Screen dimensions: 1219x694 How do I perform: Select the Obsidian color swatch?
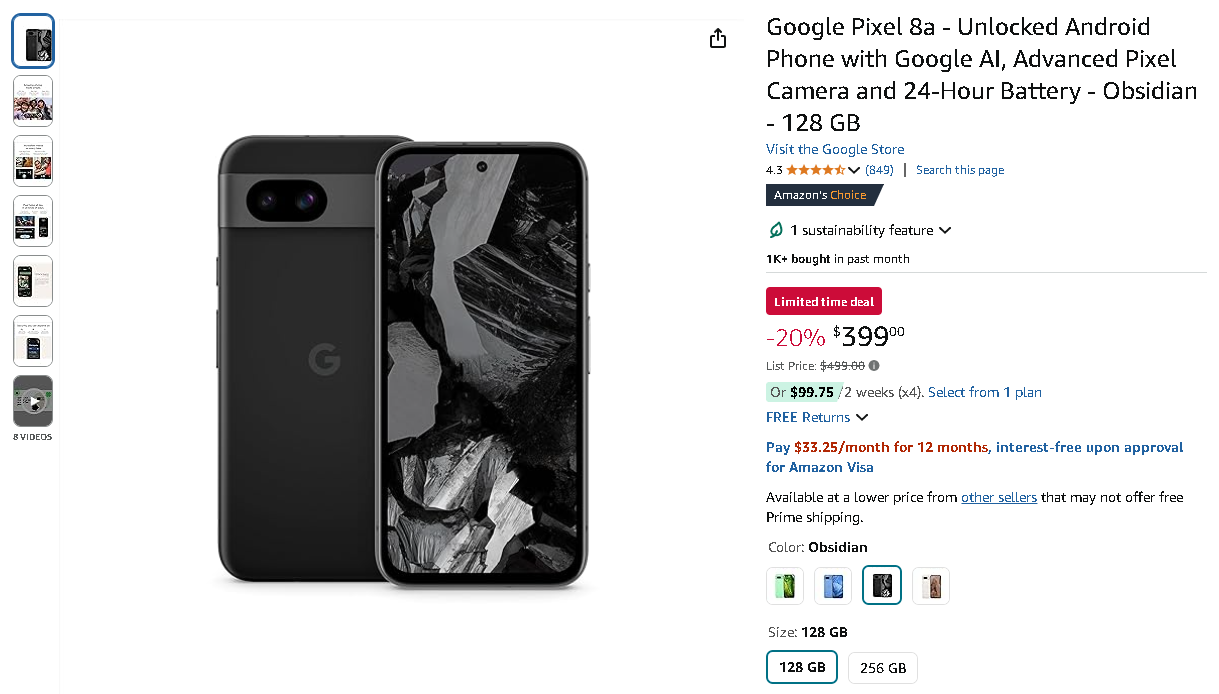pos(881,586)
